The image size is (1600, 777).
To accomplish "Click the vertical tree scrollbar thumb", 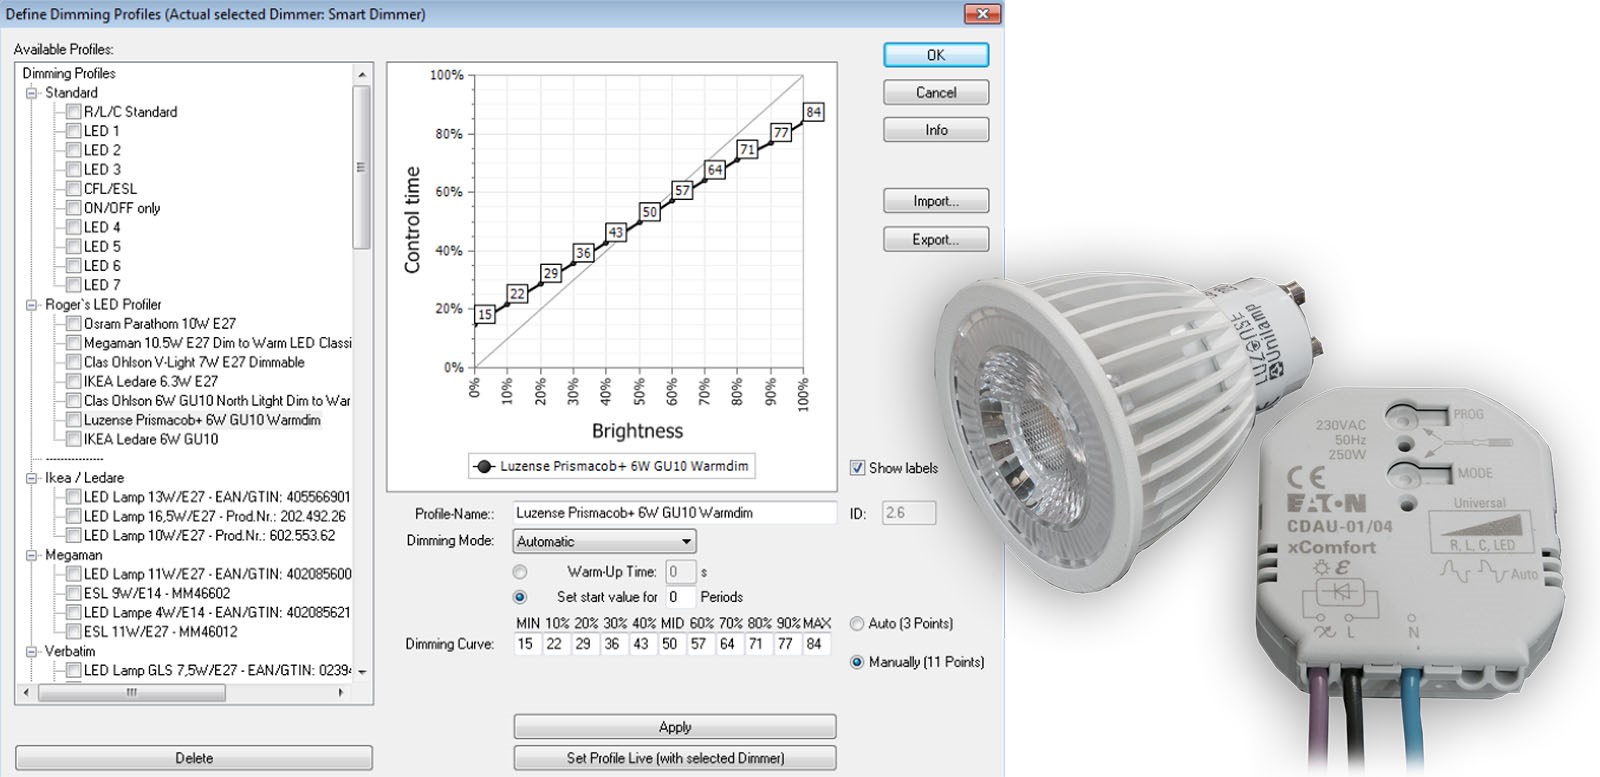I will point(362,167).
